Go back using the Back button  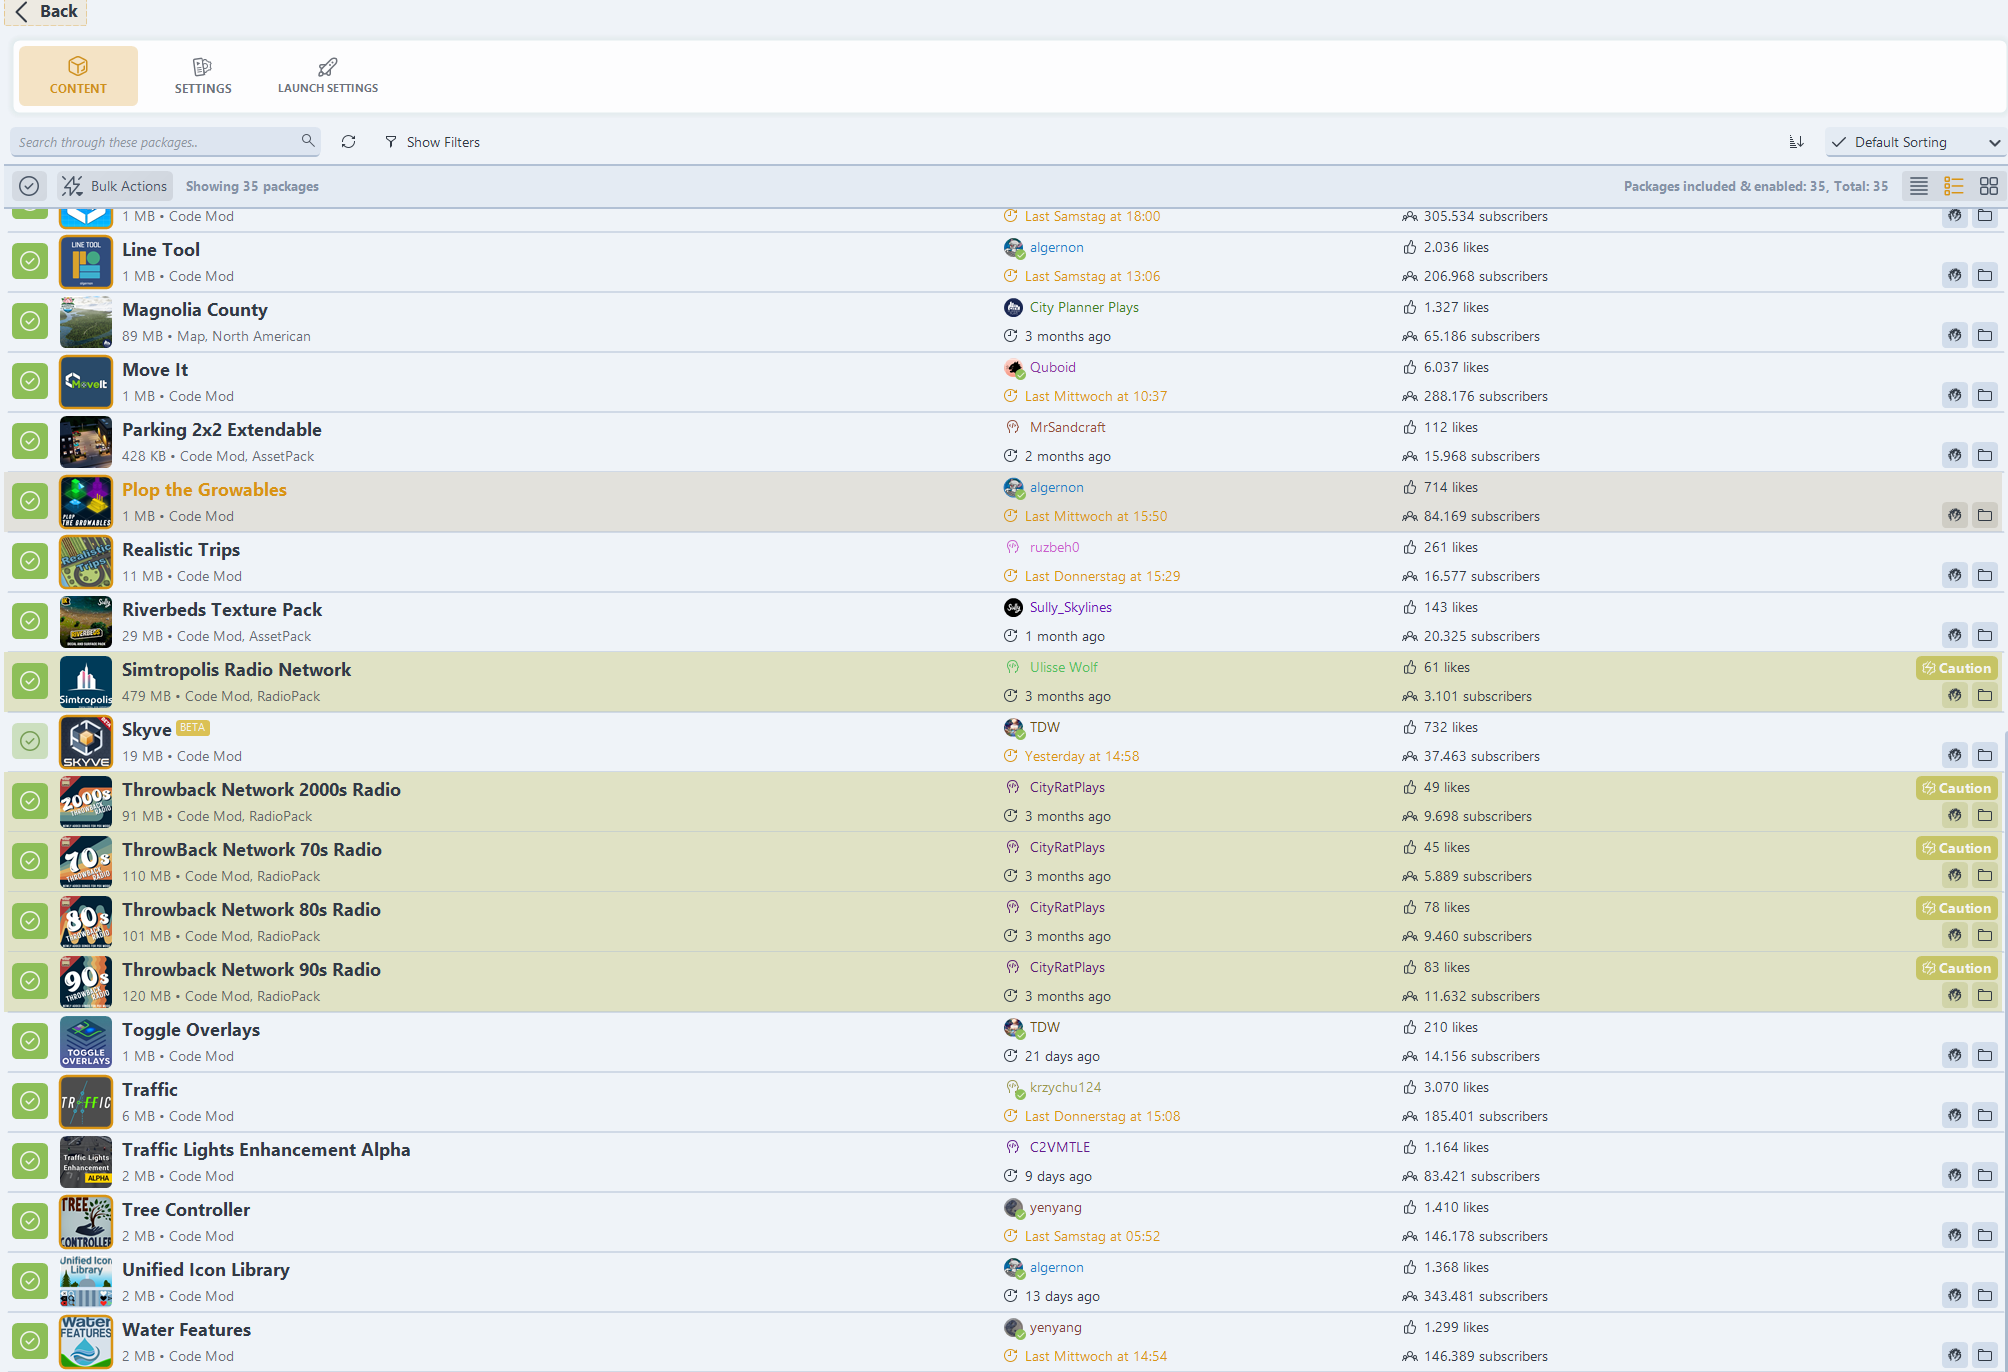pyautogui.click(x=46, y=11)
